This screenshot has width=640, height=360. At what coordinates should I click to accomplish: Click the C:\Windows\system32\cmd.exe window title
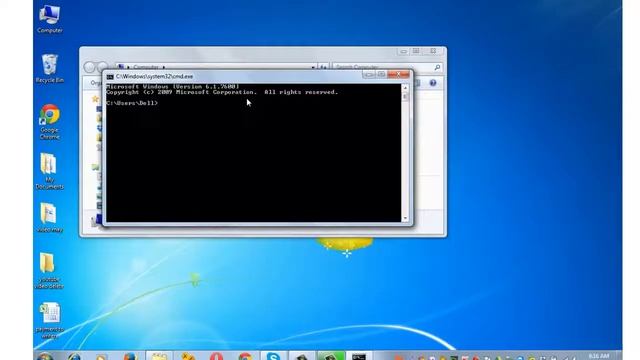[154, 77]
